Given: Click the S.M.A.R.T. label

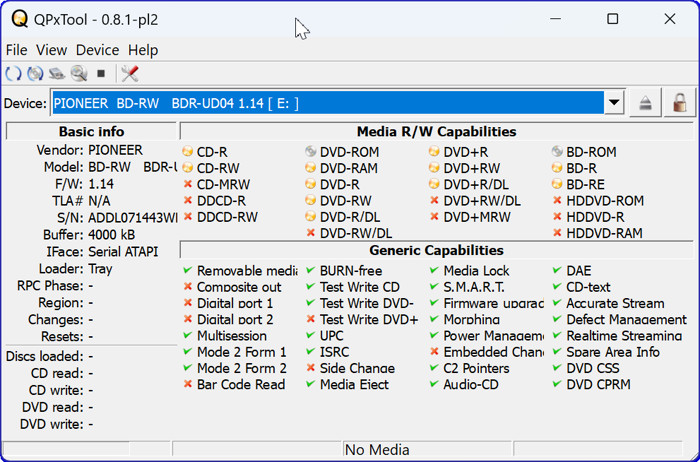Looking at the screenshot, I should [474, 287].
